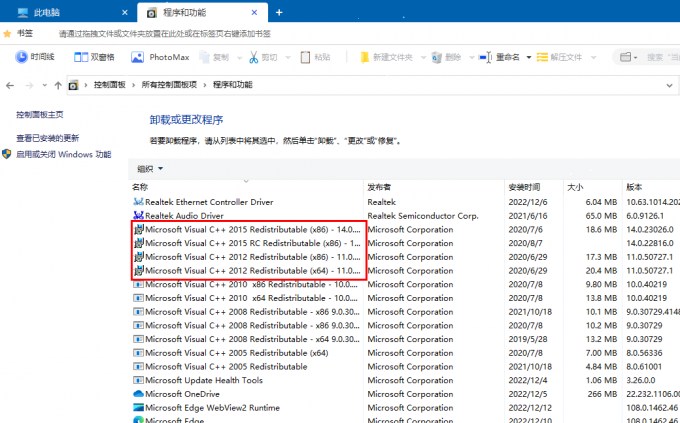Select Microsoft Visual C++ 2015 RC Redistributable row
The height and width of the screenshot is (423, 680).
[405, 243]
